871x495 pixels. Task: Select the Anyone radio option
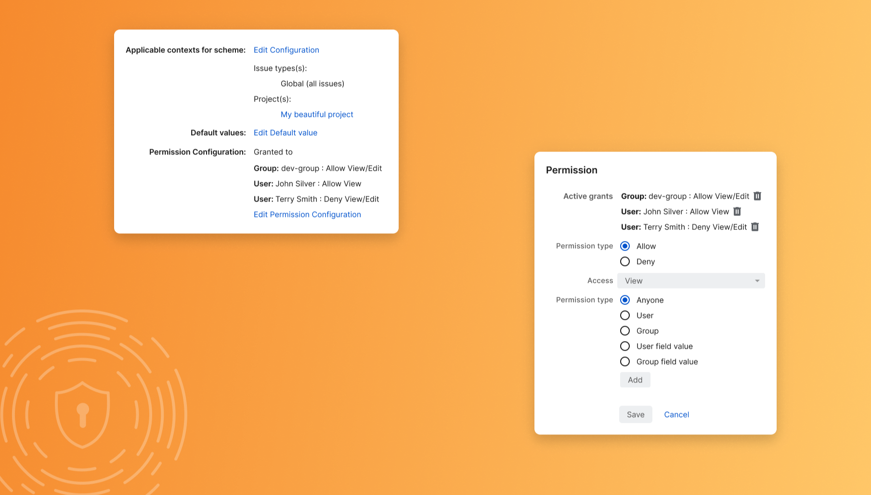(x=625, y=300)
